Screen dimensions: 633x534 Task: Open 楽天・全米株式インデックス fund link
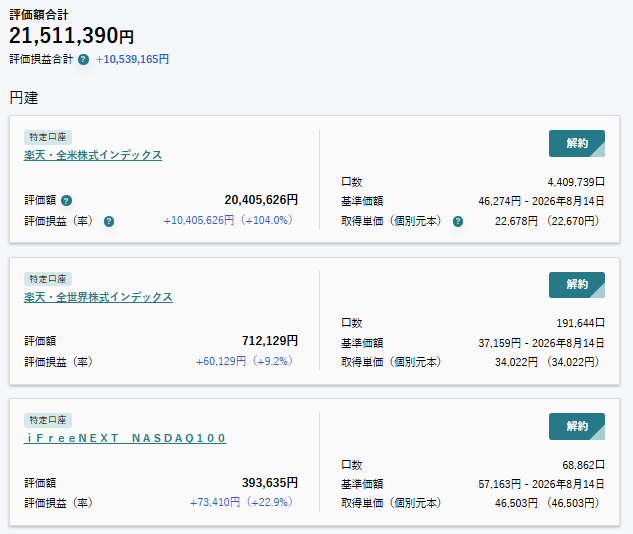point(93,155)
